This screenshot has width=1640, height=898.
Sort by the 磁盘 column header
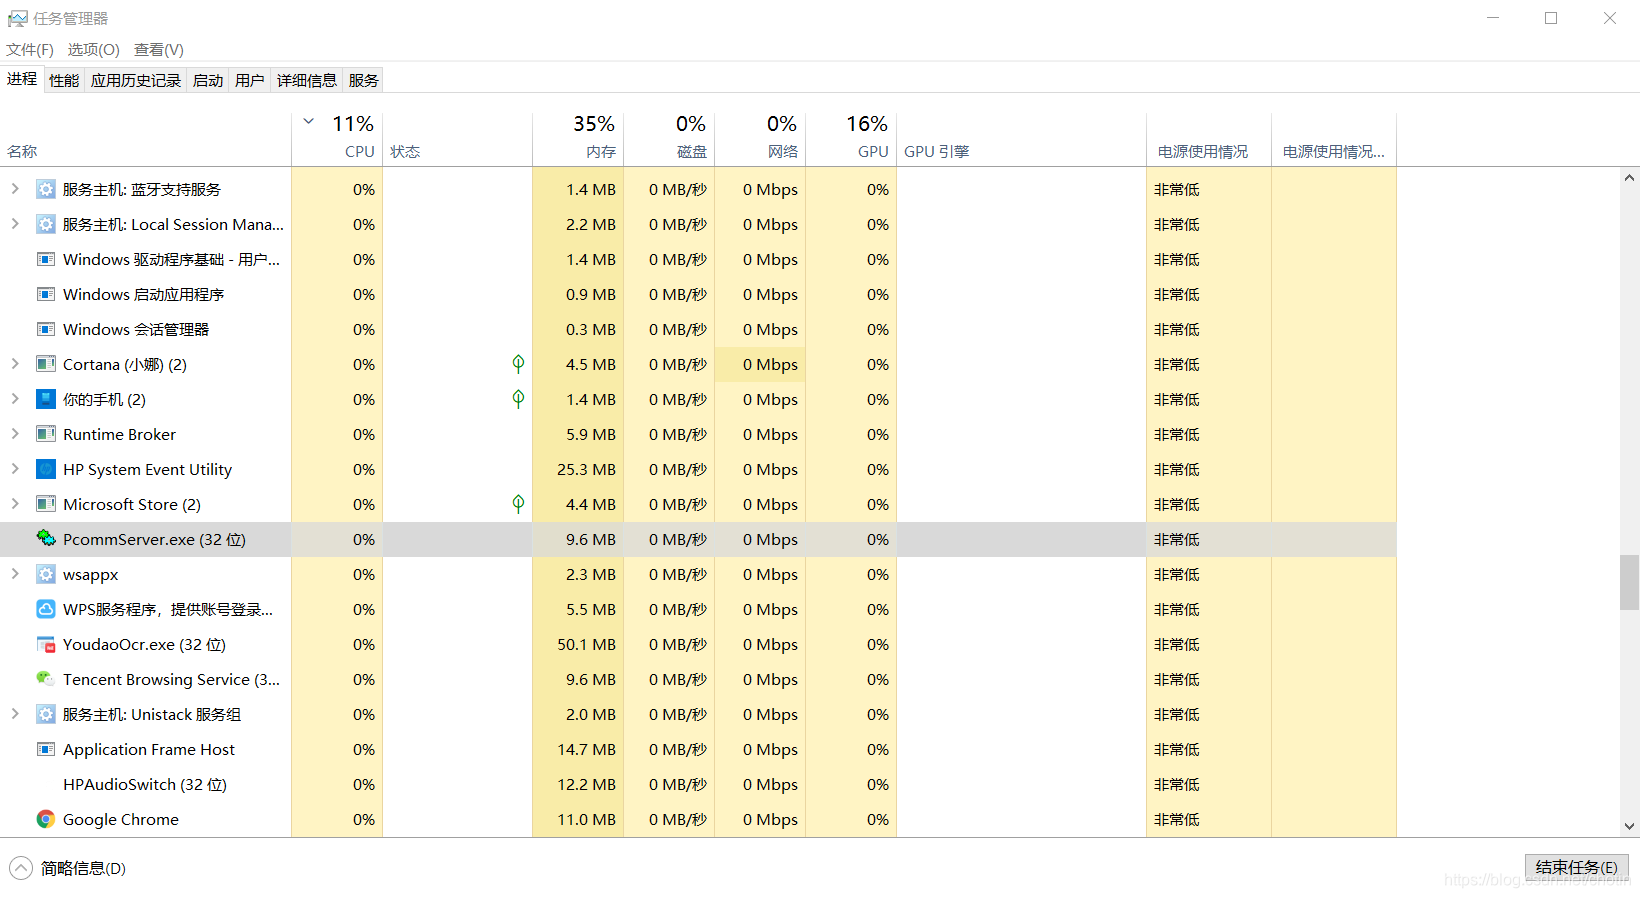coord(669,138)
